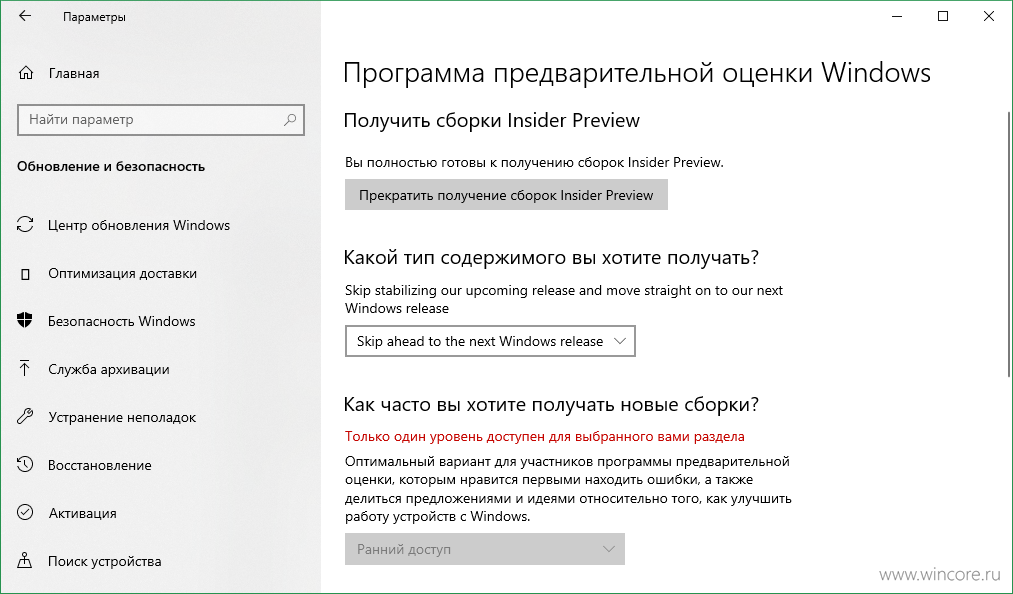Click the vertical scrollbar on the right
Image resolution: width=1013 pixels, height=594 pixels.
(x=1008, y=242)
